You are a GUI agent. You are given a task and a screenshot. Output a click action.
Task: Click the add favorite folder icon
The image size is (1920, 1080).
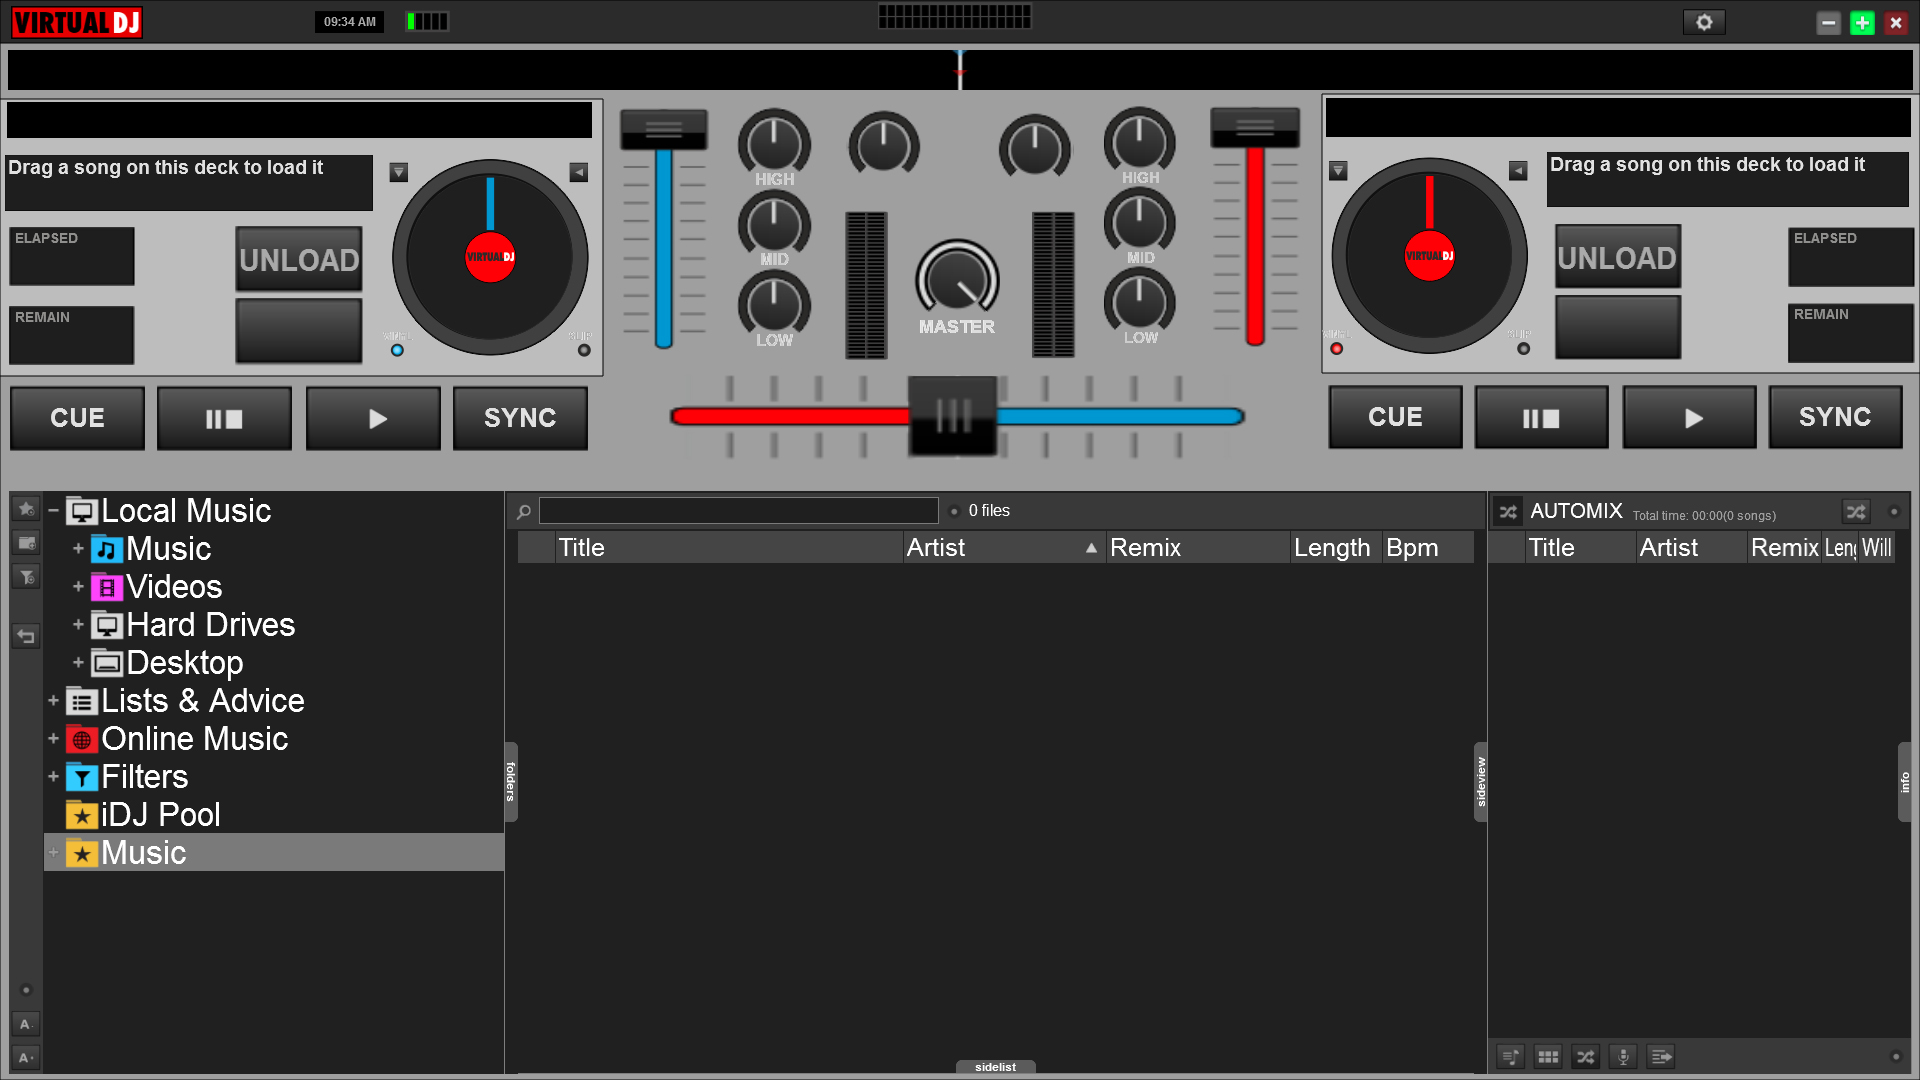click(x=26, y=509)
